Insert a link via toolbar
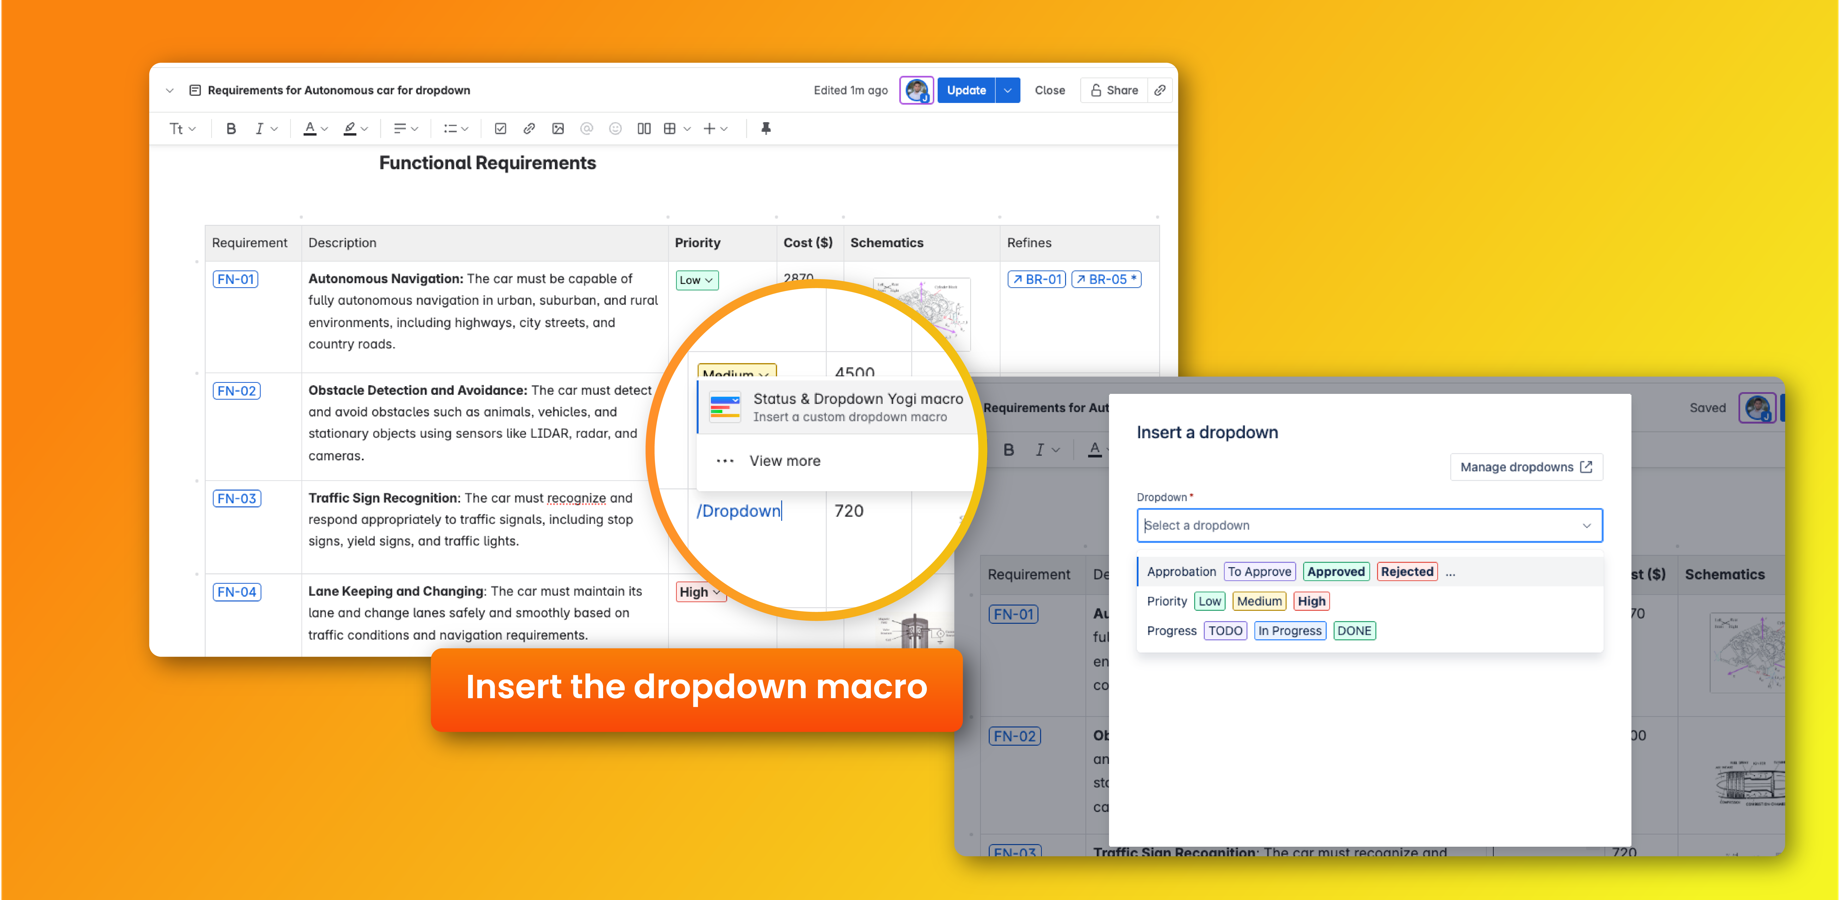The width and height of the screenshot is (1840, 900). pos(529,129)
